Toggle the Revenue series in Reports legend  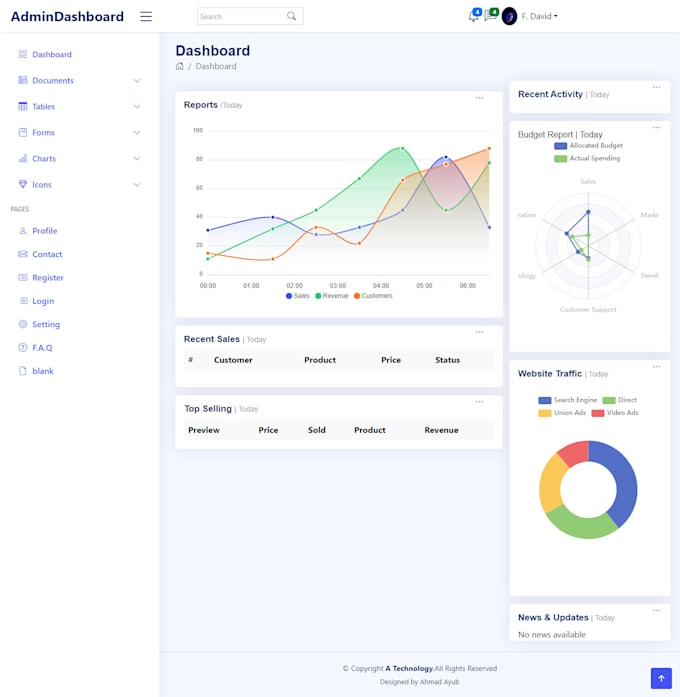[x=332, y=296]
